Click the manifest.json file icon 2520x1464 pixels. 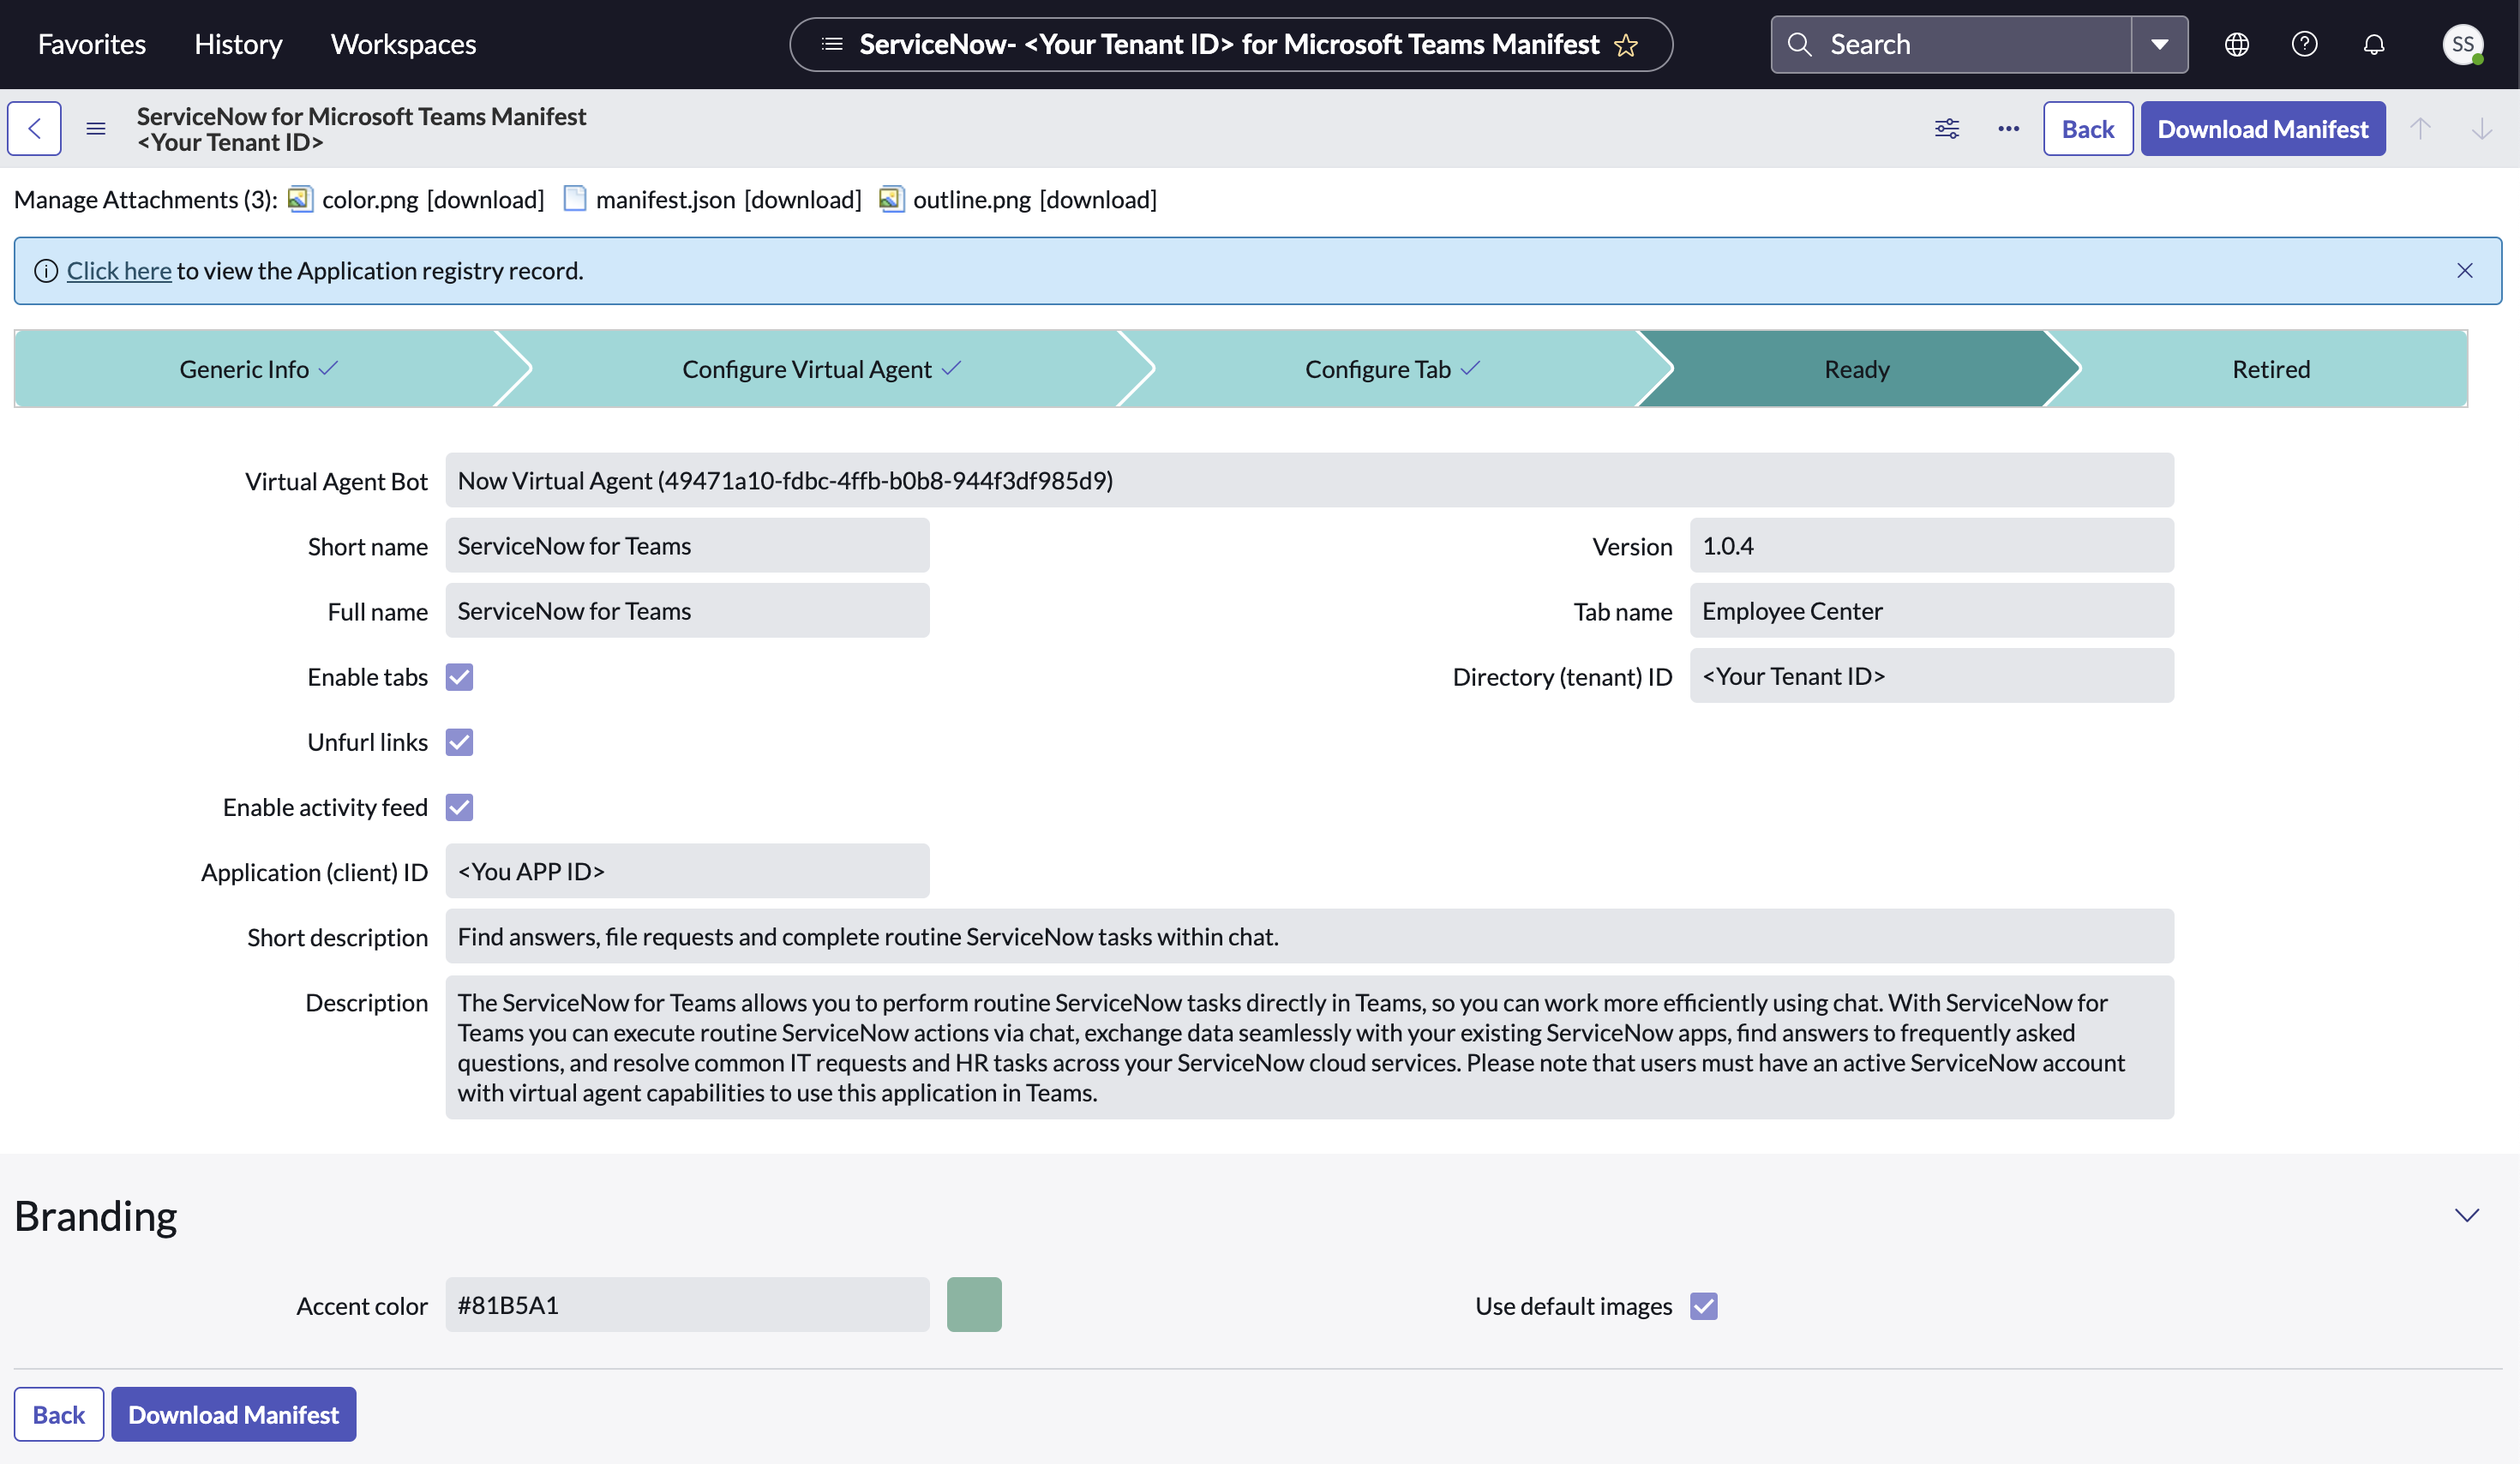coord(574,199)
